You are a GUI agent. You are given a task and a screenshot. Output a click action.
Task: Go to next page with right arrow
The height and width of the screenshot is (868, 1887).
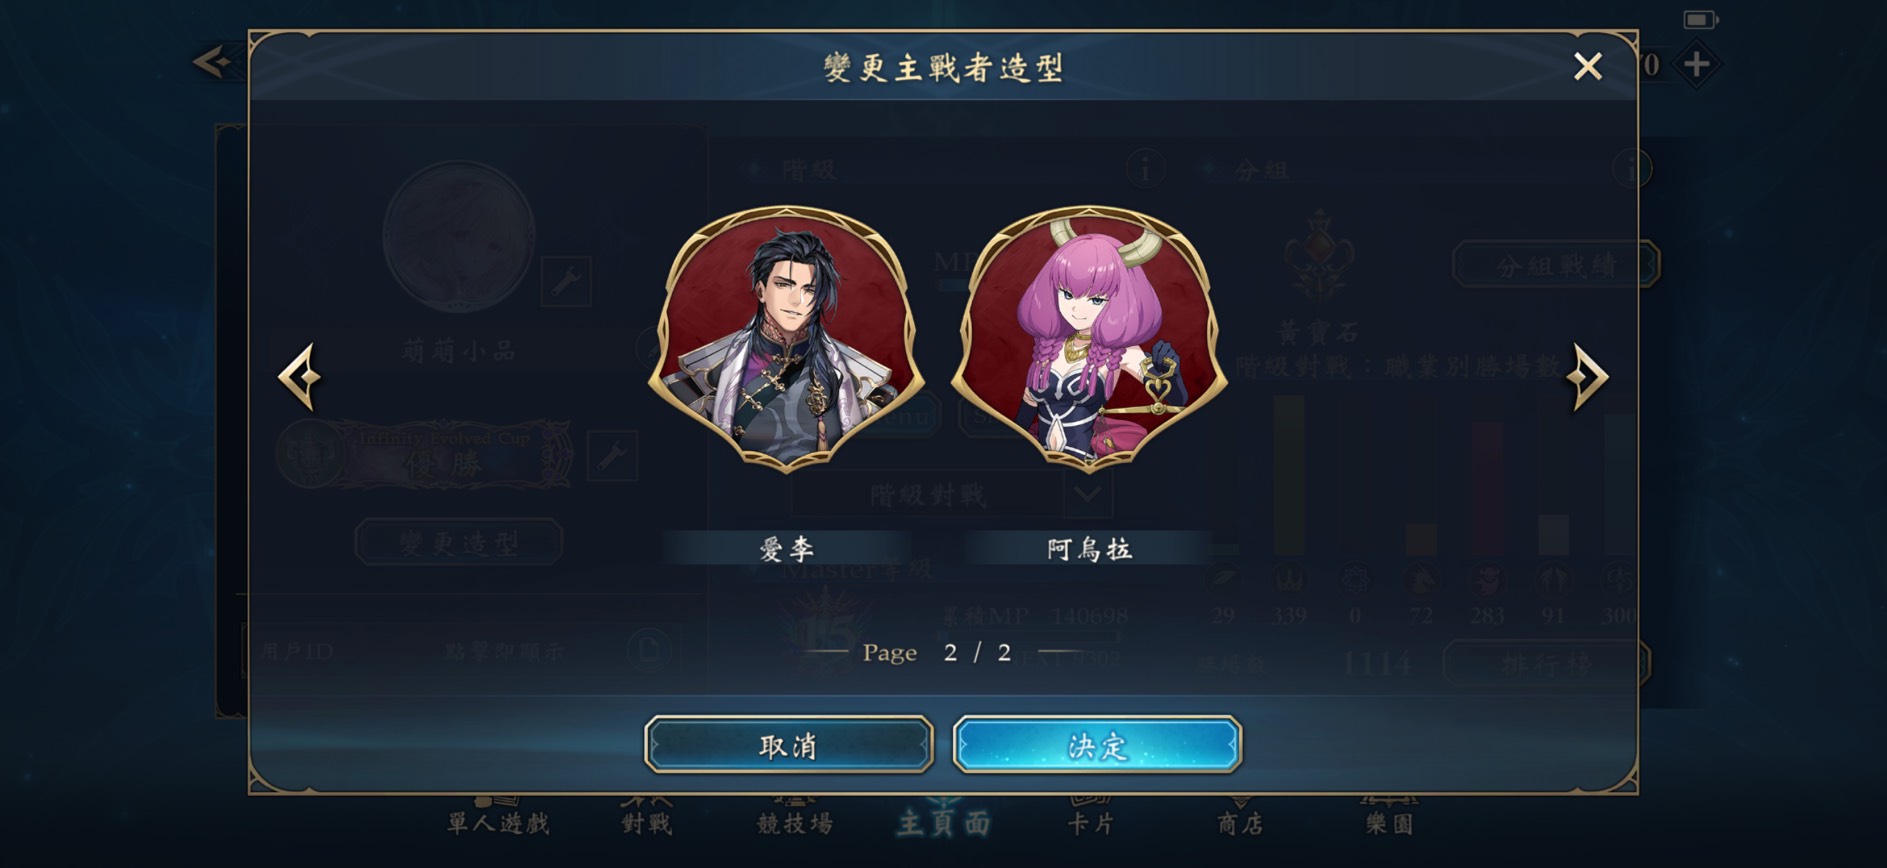(1587, 377)
